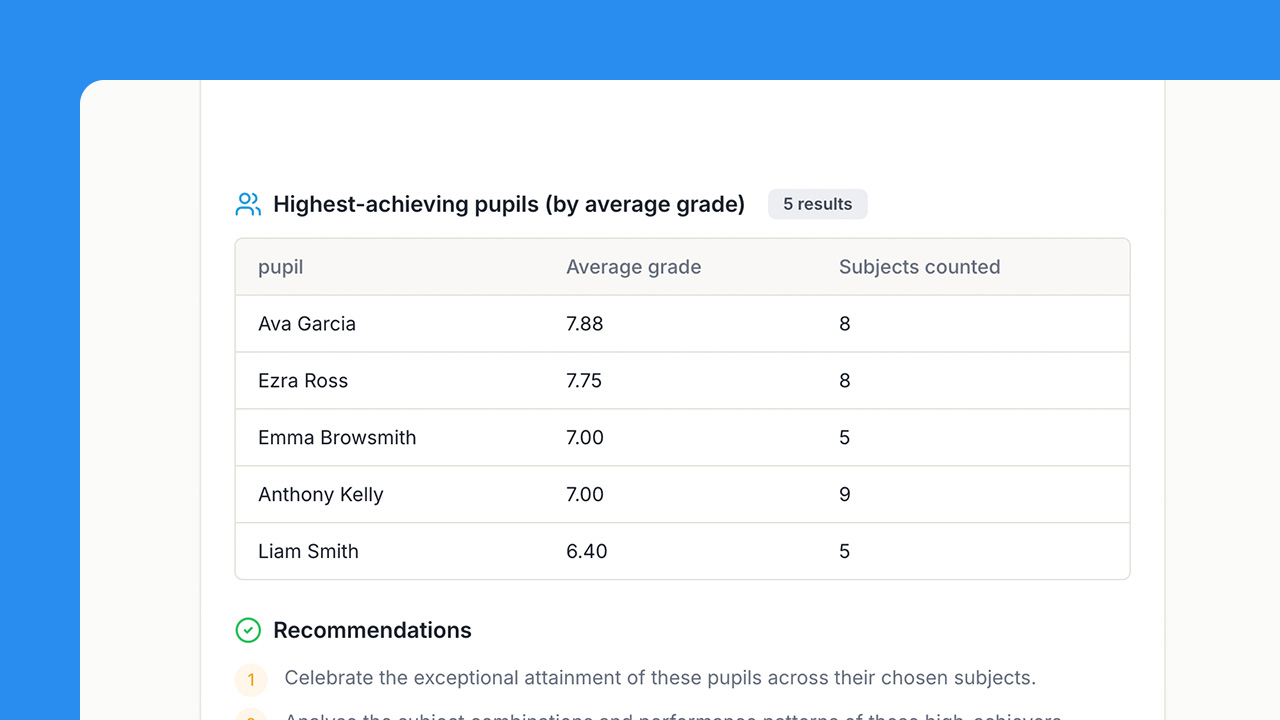Click Anthony Kelly's 7.00 average grade
Screen dimensions: 1280x720
585,495
